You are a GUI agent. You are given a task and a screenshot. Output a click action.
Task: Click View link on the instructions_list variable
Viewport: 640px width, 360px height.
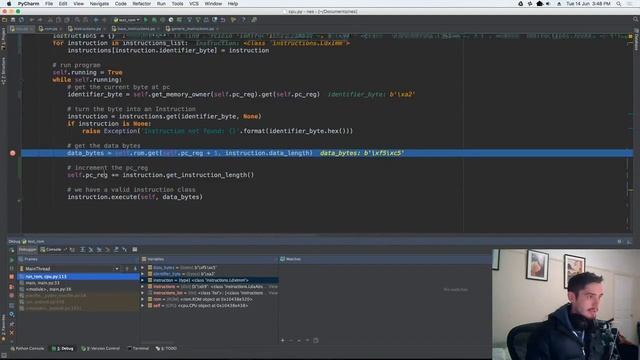pyautogui.click(x=273, y=293)
